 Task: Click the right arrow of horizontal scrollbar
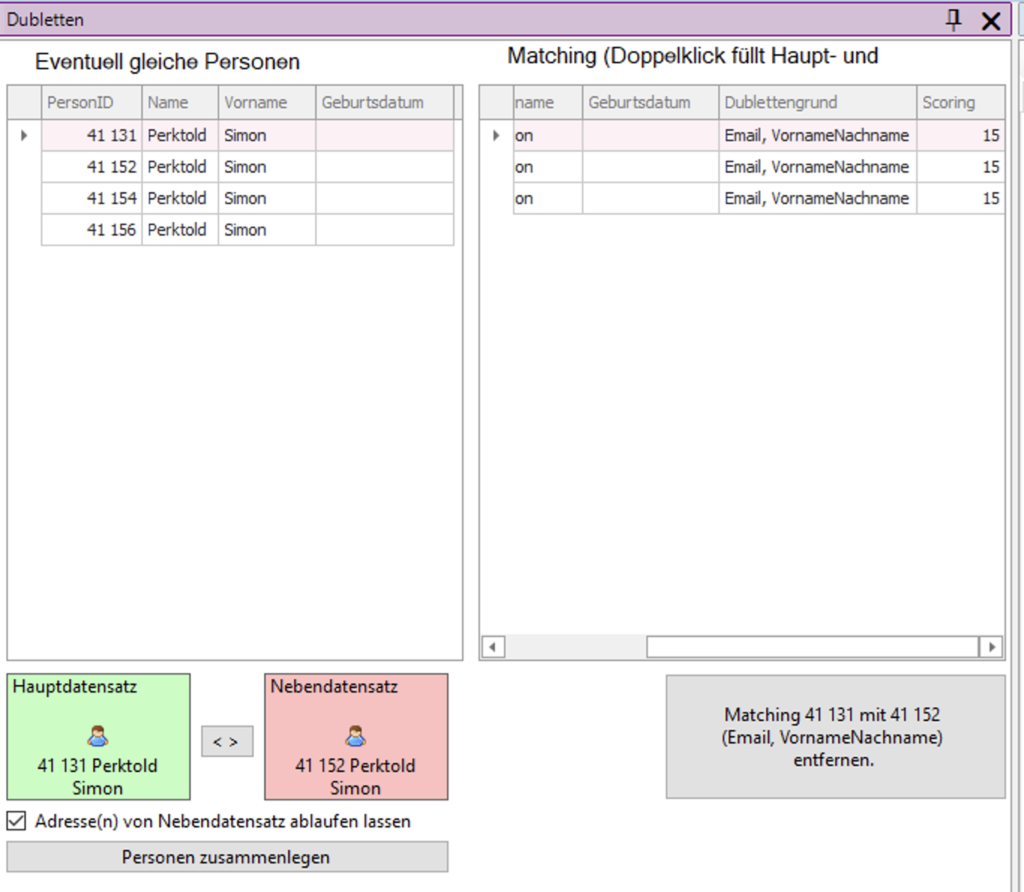[x=991, y=647]
